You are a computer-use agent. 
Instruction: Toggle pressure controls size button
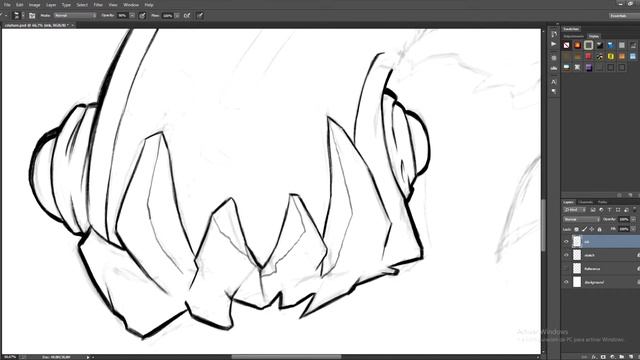(200, 16)
